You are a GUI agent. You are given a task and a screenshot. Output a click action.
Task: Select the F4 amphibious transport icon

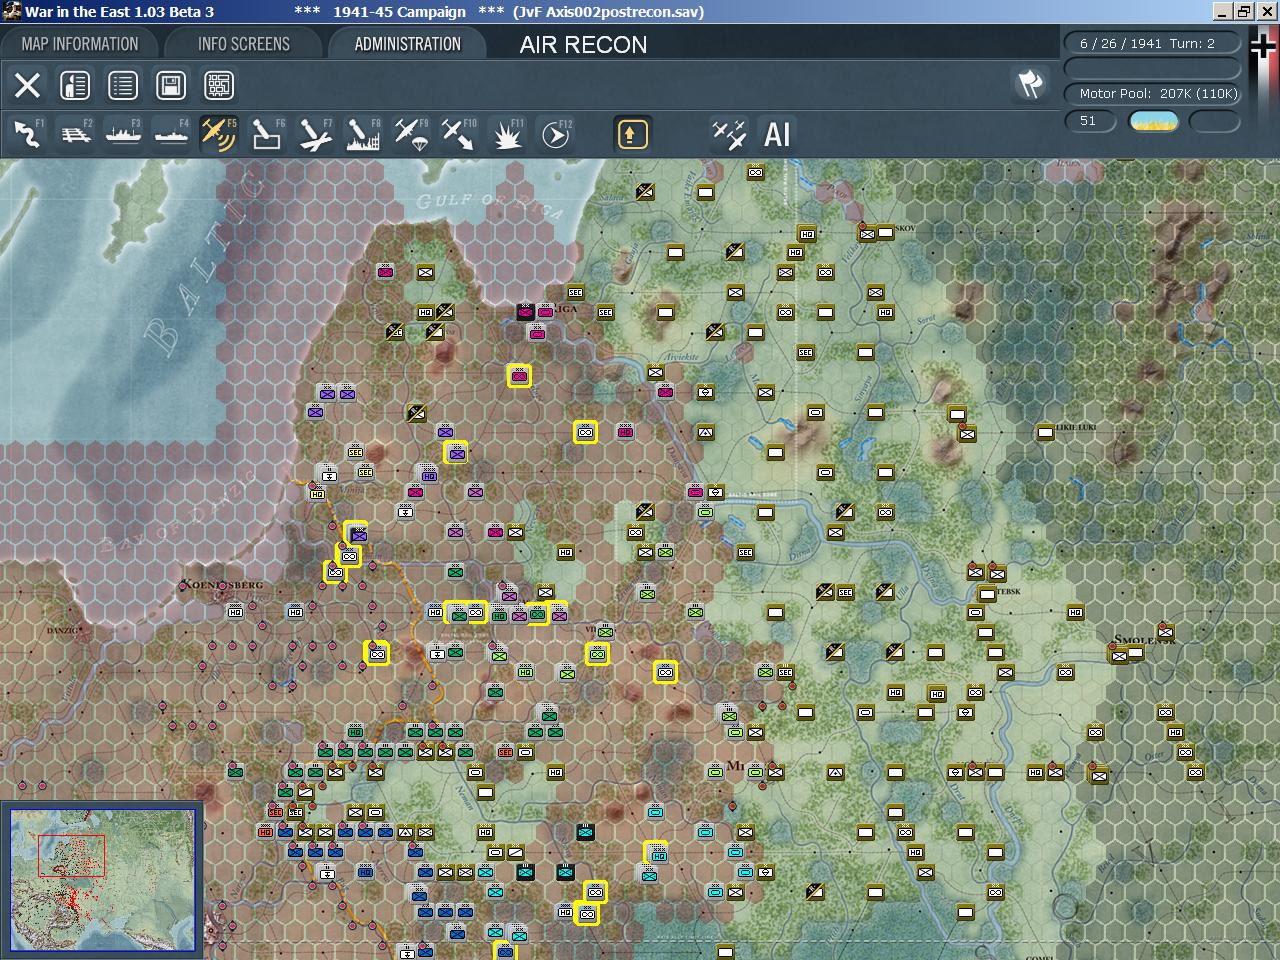[171, 134]
